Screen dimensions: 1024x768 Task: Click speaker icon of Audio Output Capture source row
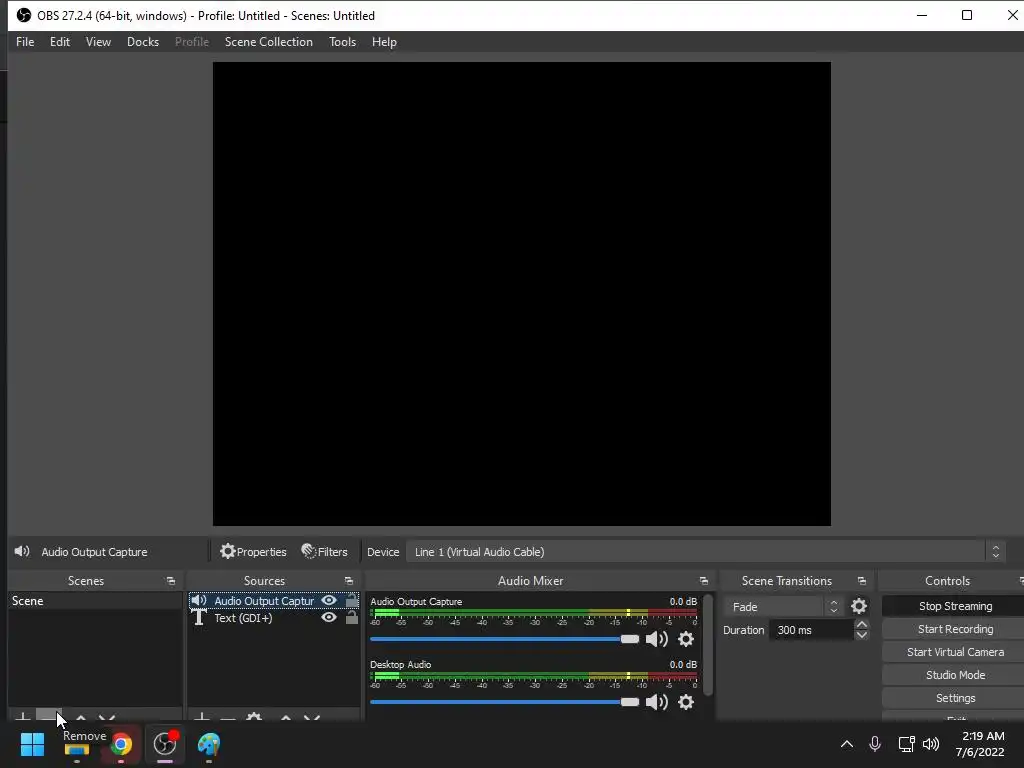[199, 600]
